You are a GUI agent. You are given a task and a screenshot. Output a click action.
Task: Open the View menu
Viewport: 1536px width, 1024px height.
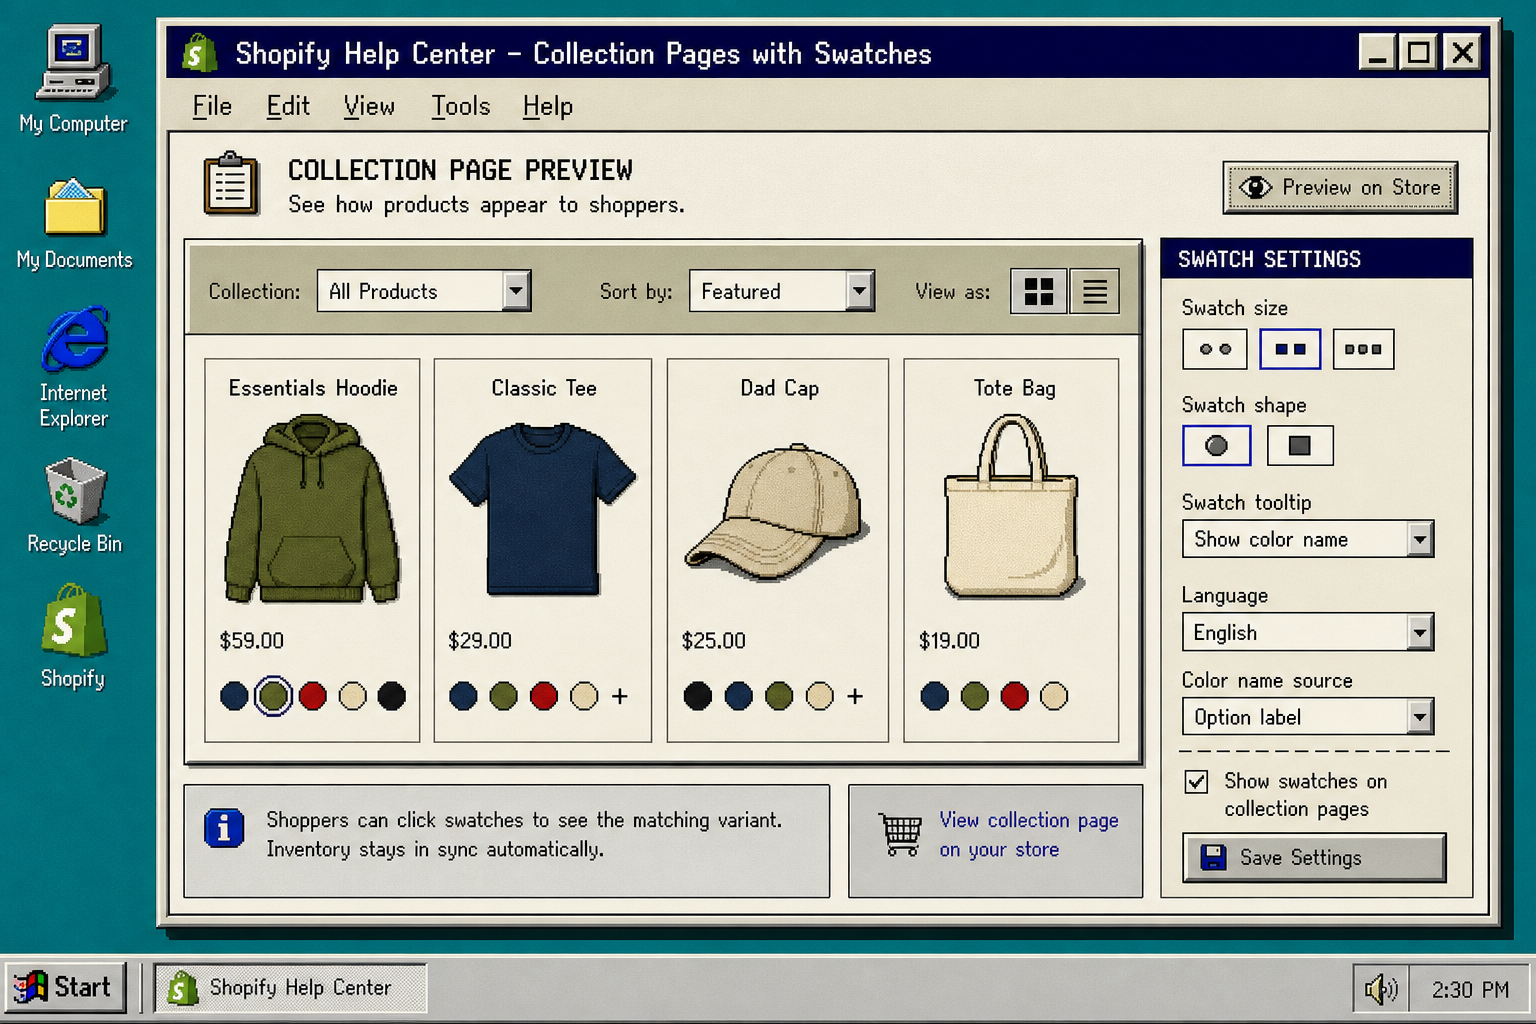(x=369, y=106)
